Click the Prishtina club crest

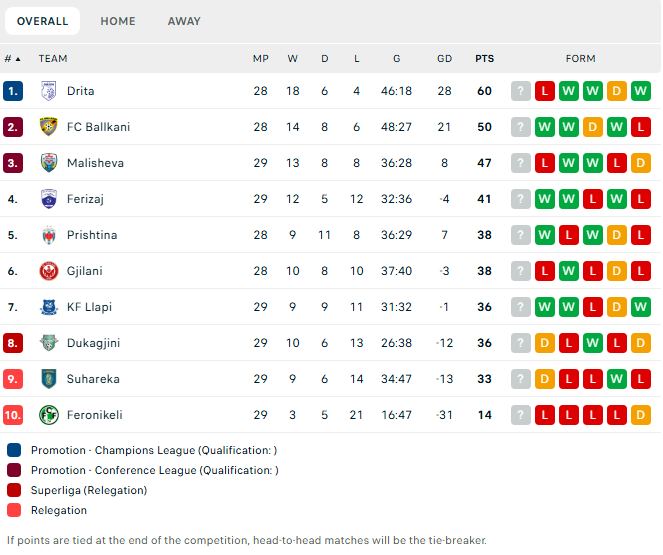49,235
